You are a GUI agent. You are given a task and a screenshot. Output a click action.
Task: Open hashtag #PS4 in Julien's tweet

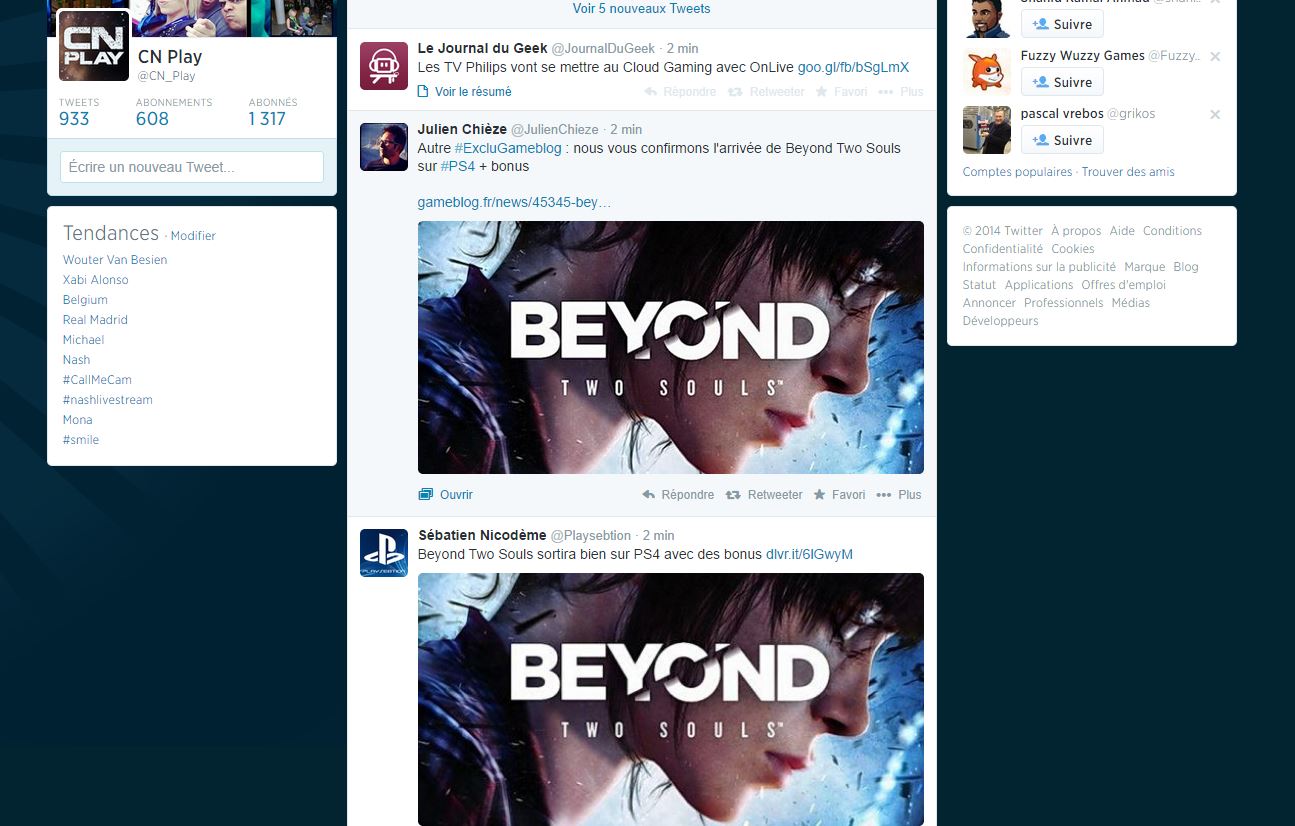click(458, 167)
